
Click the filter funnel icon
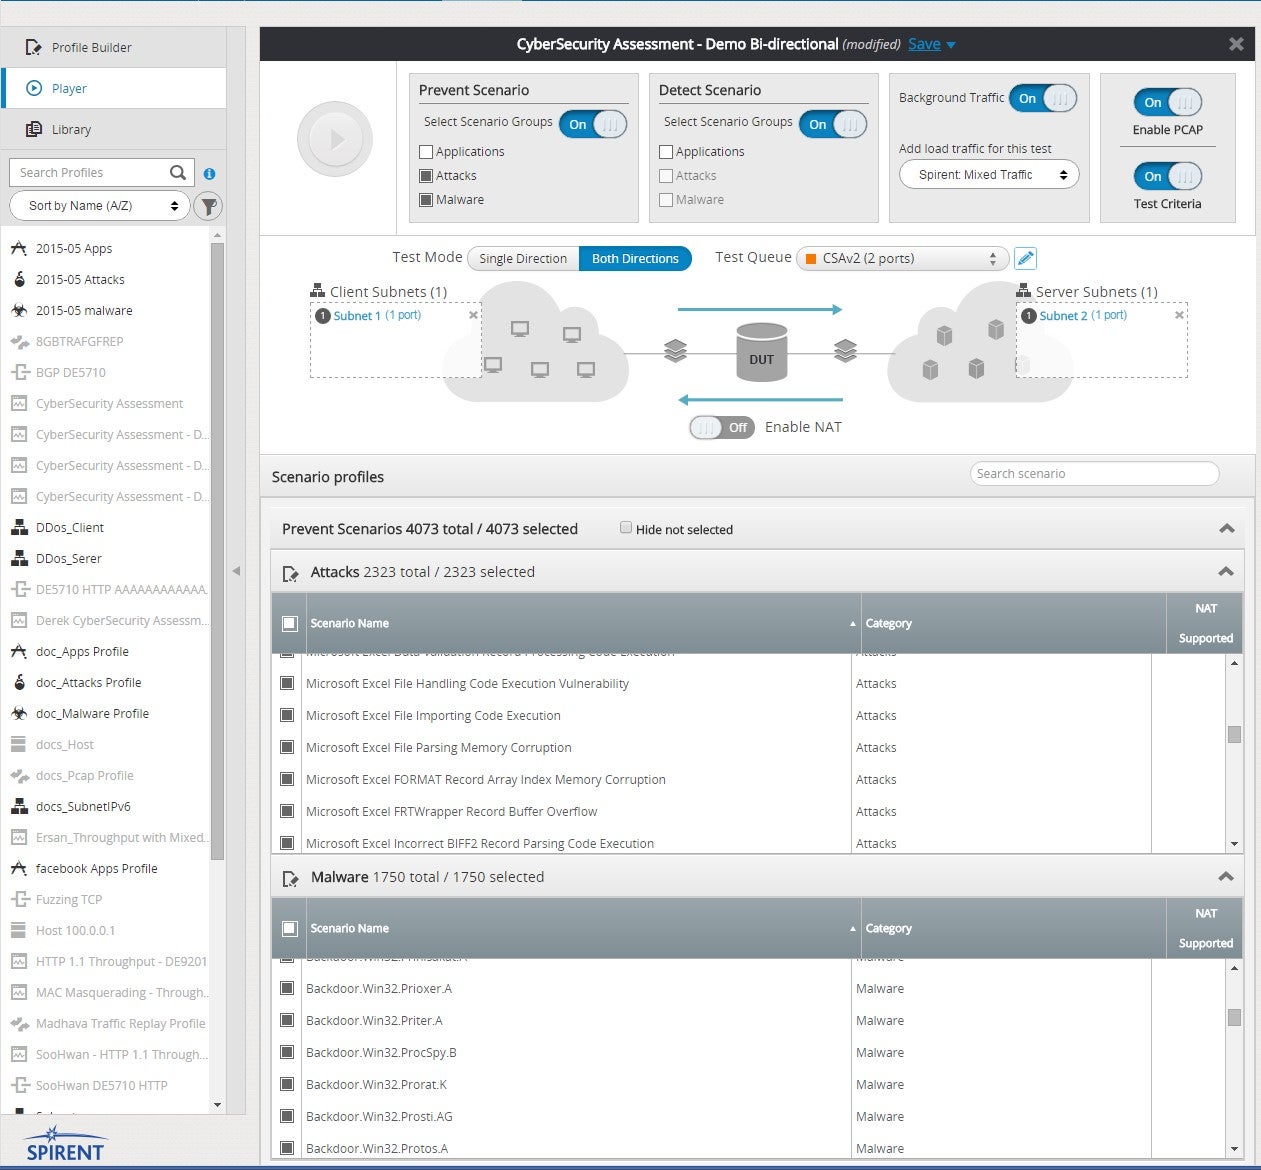point(208,206)
